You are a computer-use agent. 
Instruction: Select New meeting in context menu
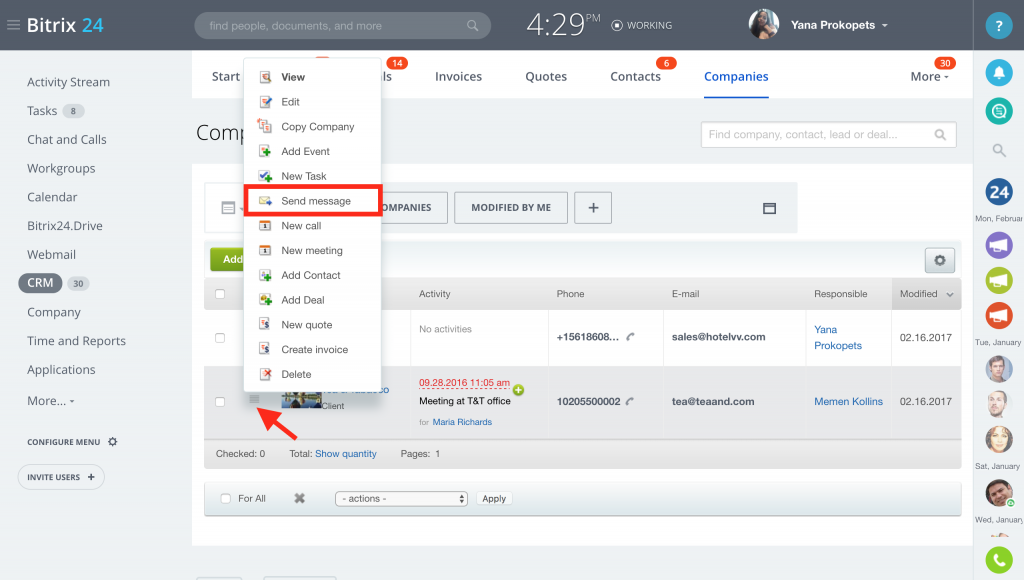[x=312, y=250]
